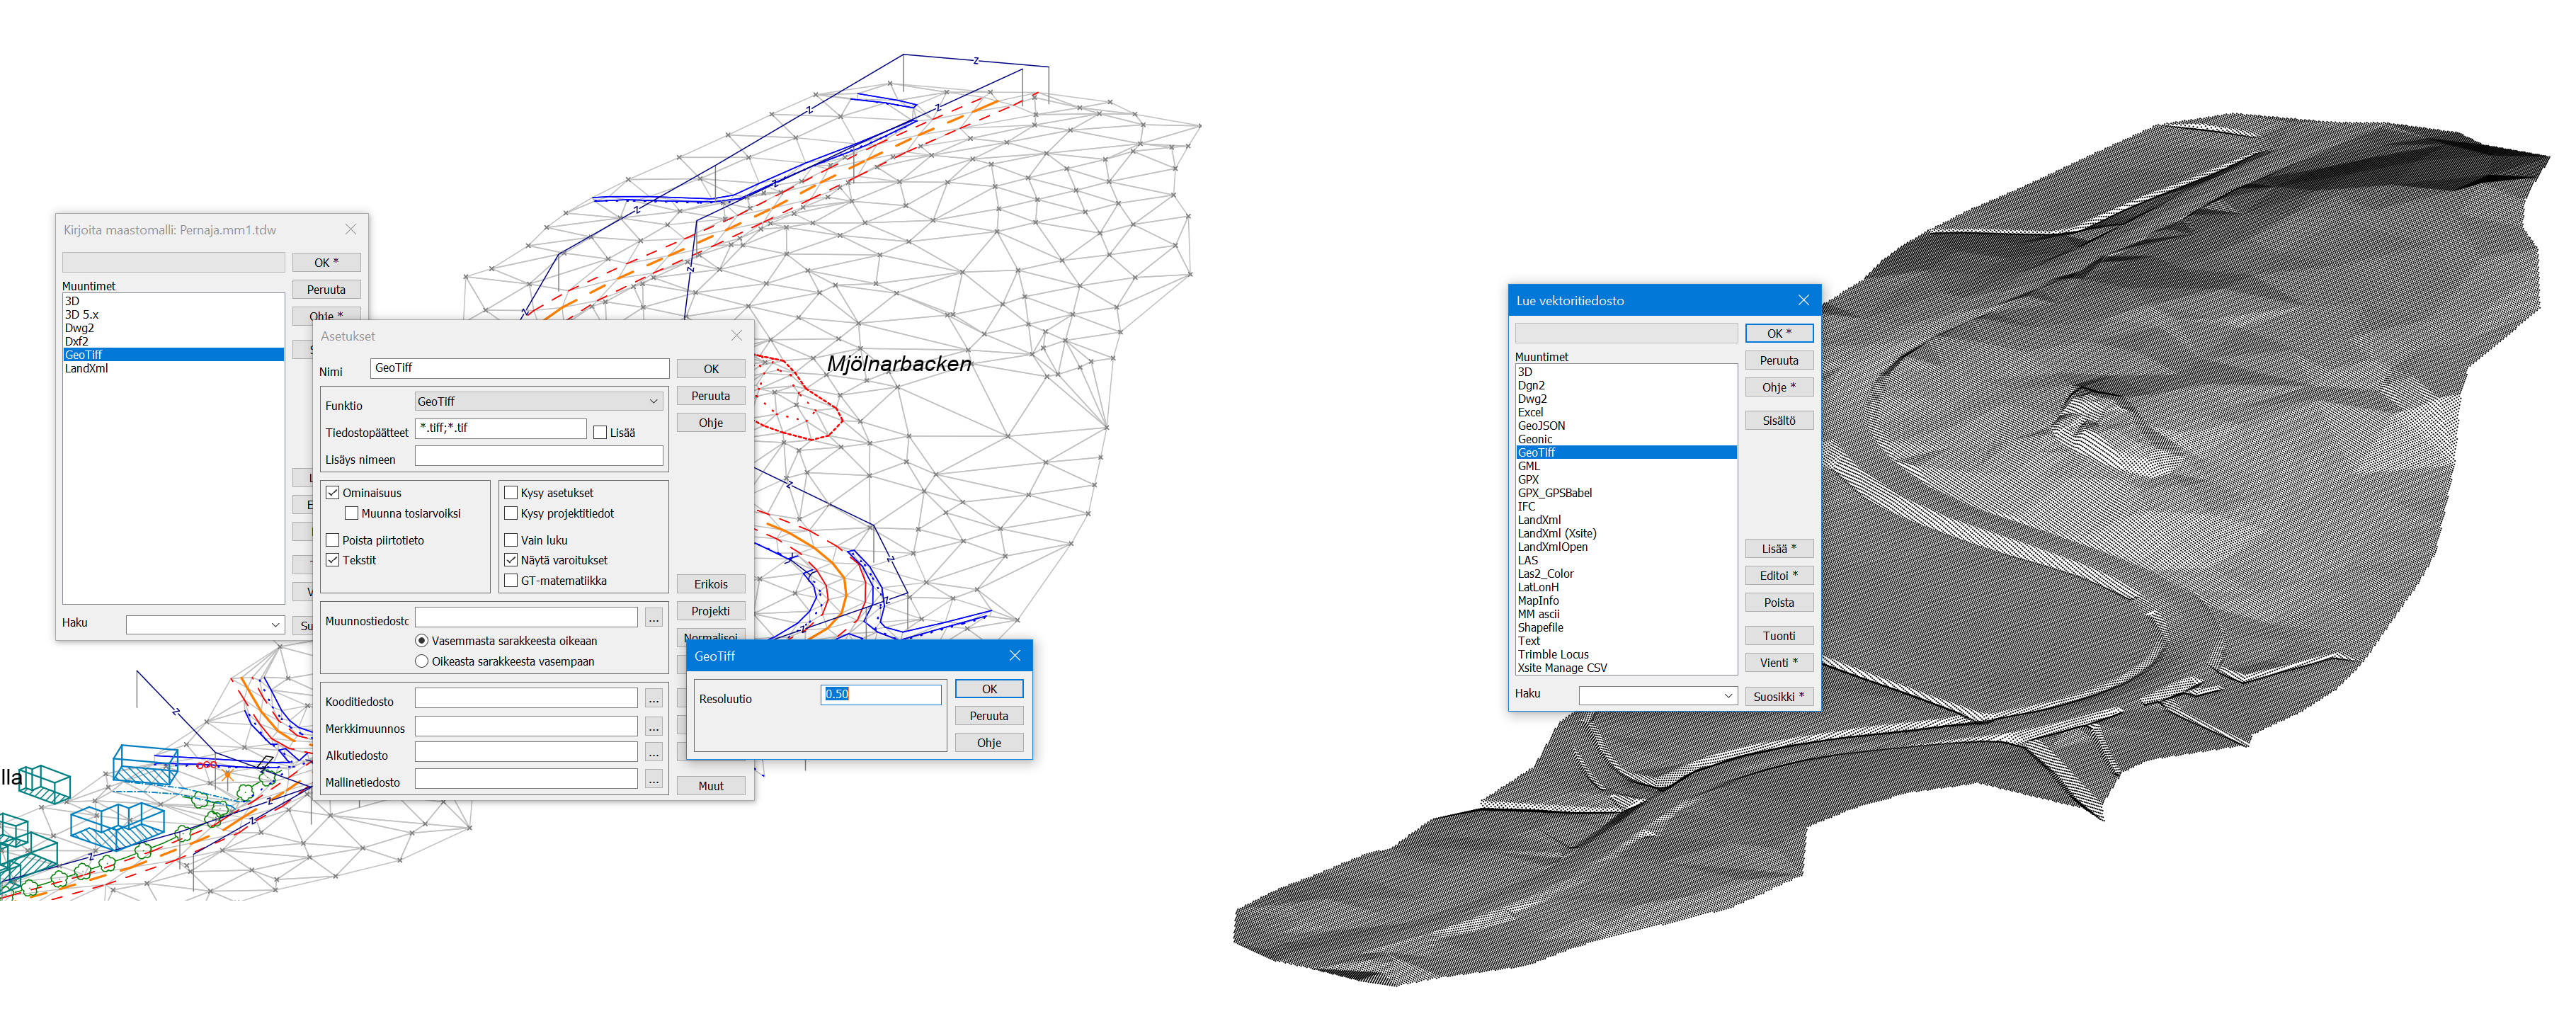
Task: Click the Resoluutio input field
Action: (x=880, y=694)
